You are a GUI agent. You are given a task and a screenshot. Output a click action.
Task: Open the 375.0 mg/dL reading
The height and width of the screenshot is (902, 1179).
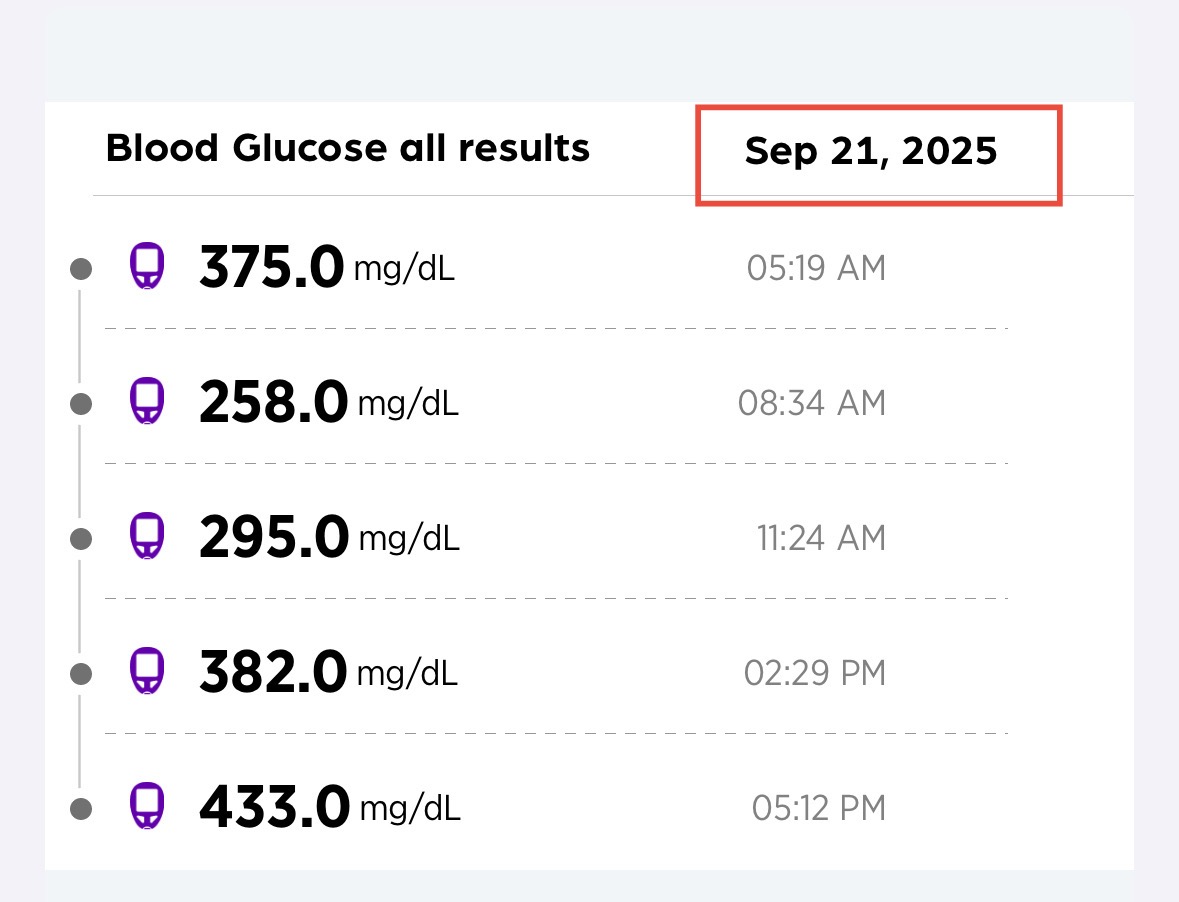coord(326,268)
